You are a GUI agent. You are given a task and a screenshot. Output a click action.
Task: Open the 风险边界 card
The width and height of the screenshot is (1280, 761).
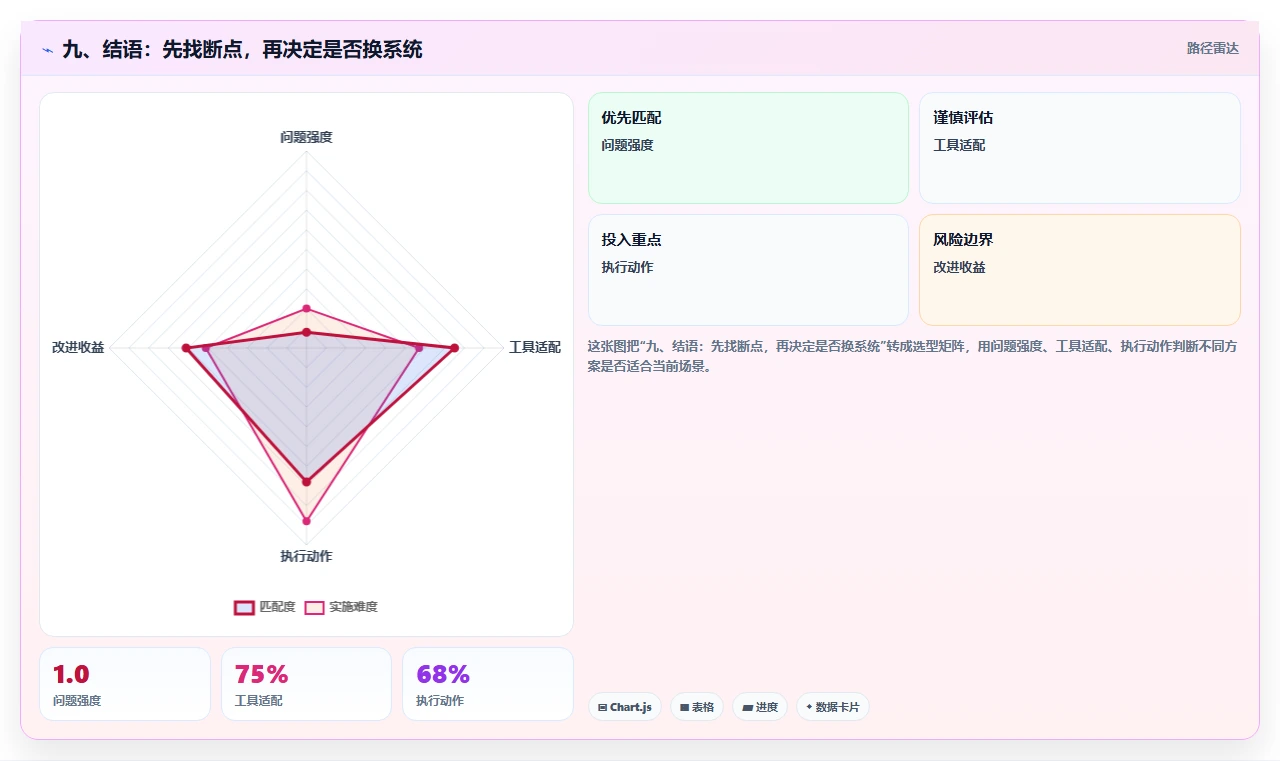point(1080,270)
